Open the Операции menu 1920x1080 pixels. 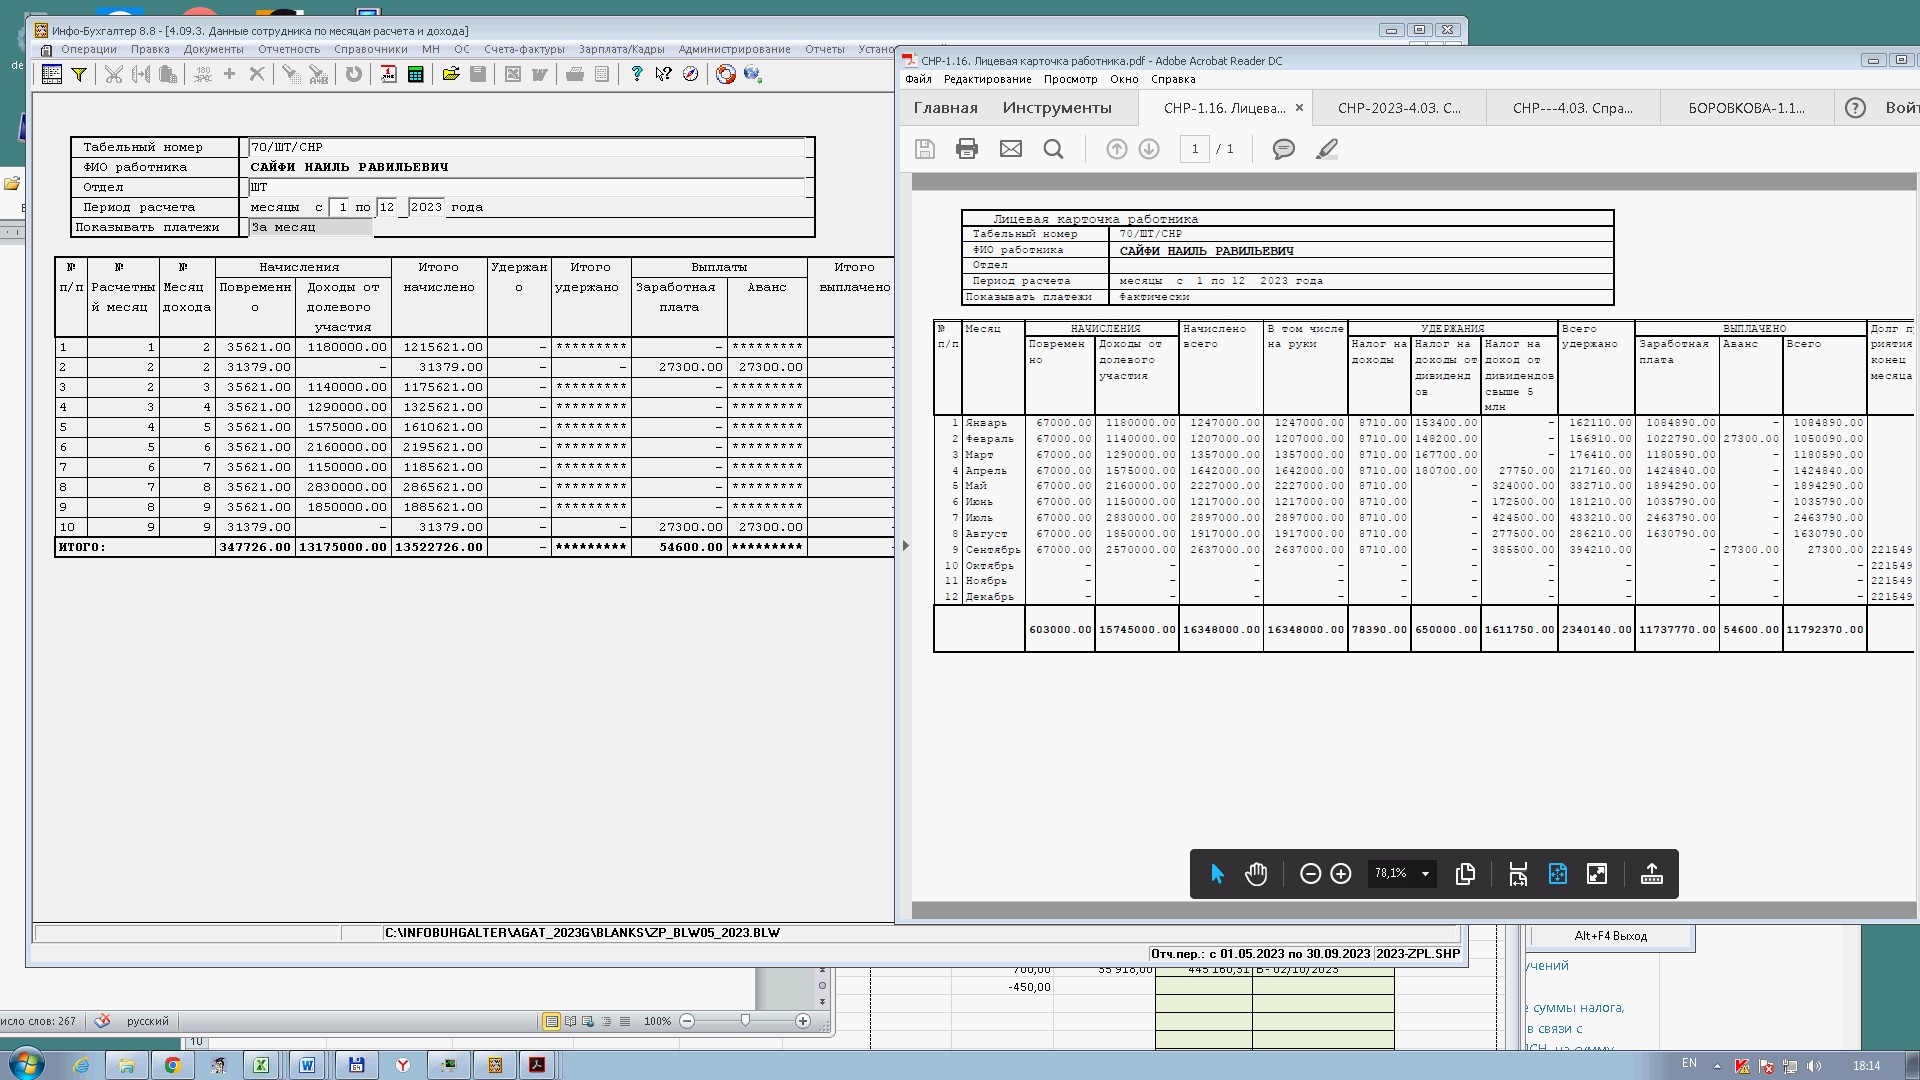coord(88,49)
